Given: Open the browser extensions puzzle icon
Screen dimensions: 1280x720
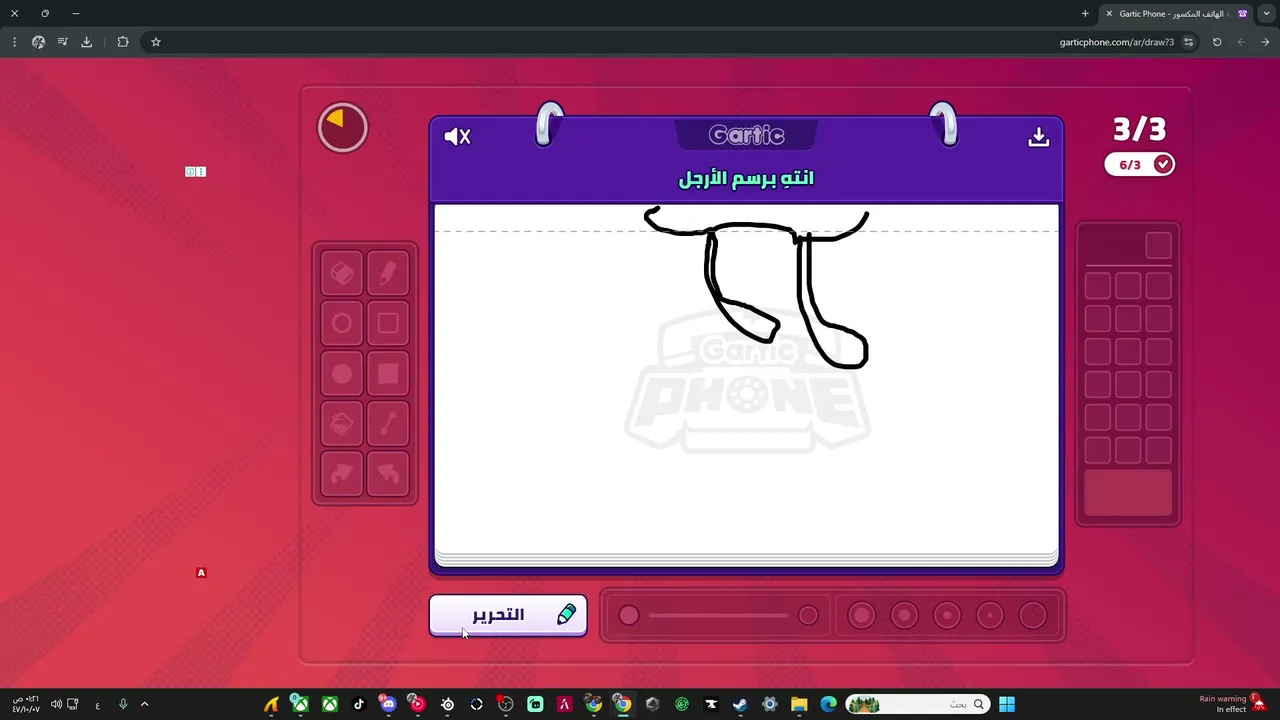Looking at the screenshot, I should pos(123,42).
